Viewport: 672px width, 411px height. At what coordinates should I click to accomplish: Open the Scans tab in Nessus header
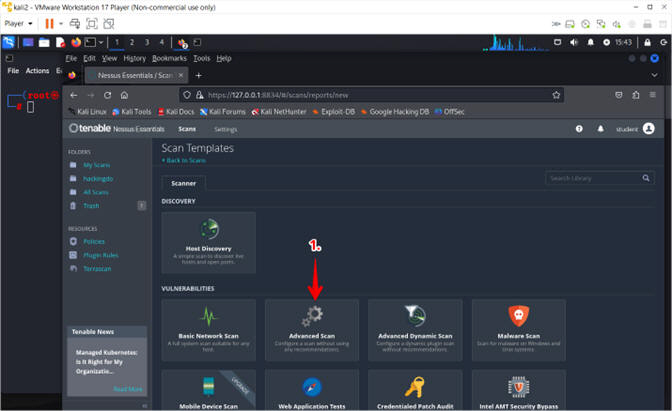(187, 129)
